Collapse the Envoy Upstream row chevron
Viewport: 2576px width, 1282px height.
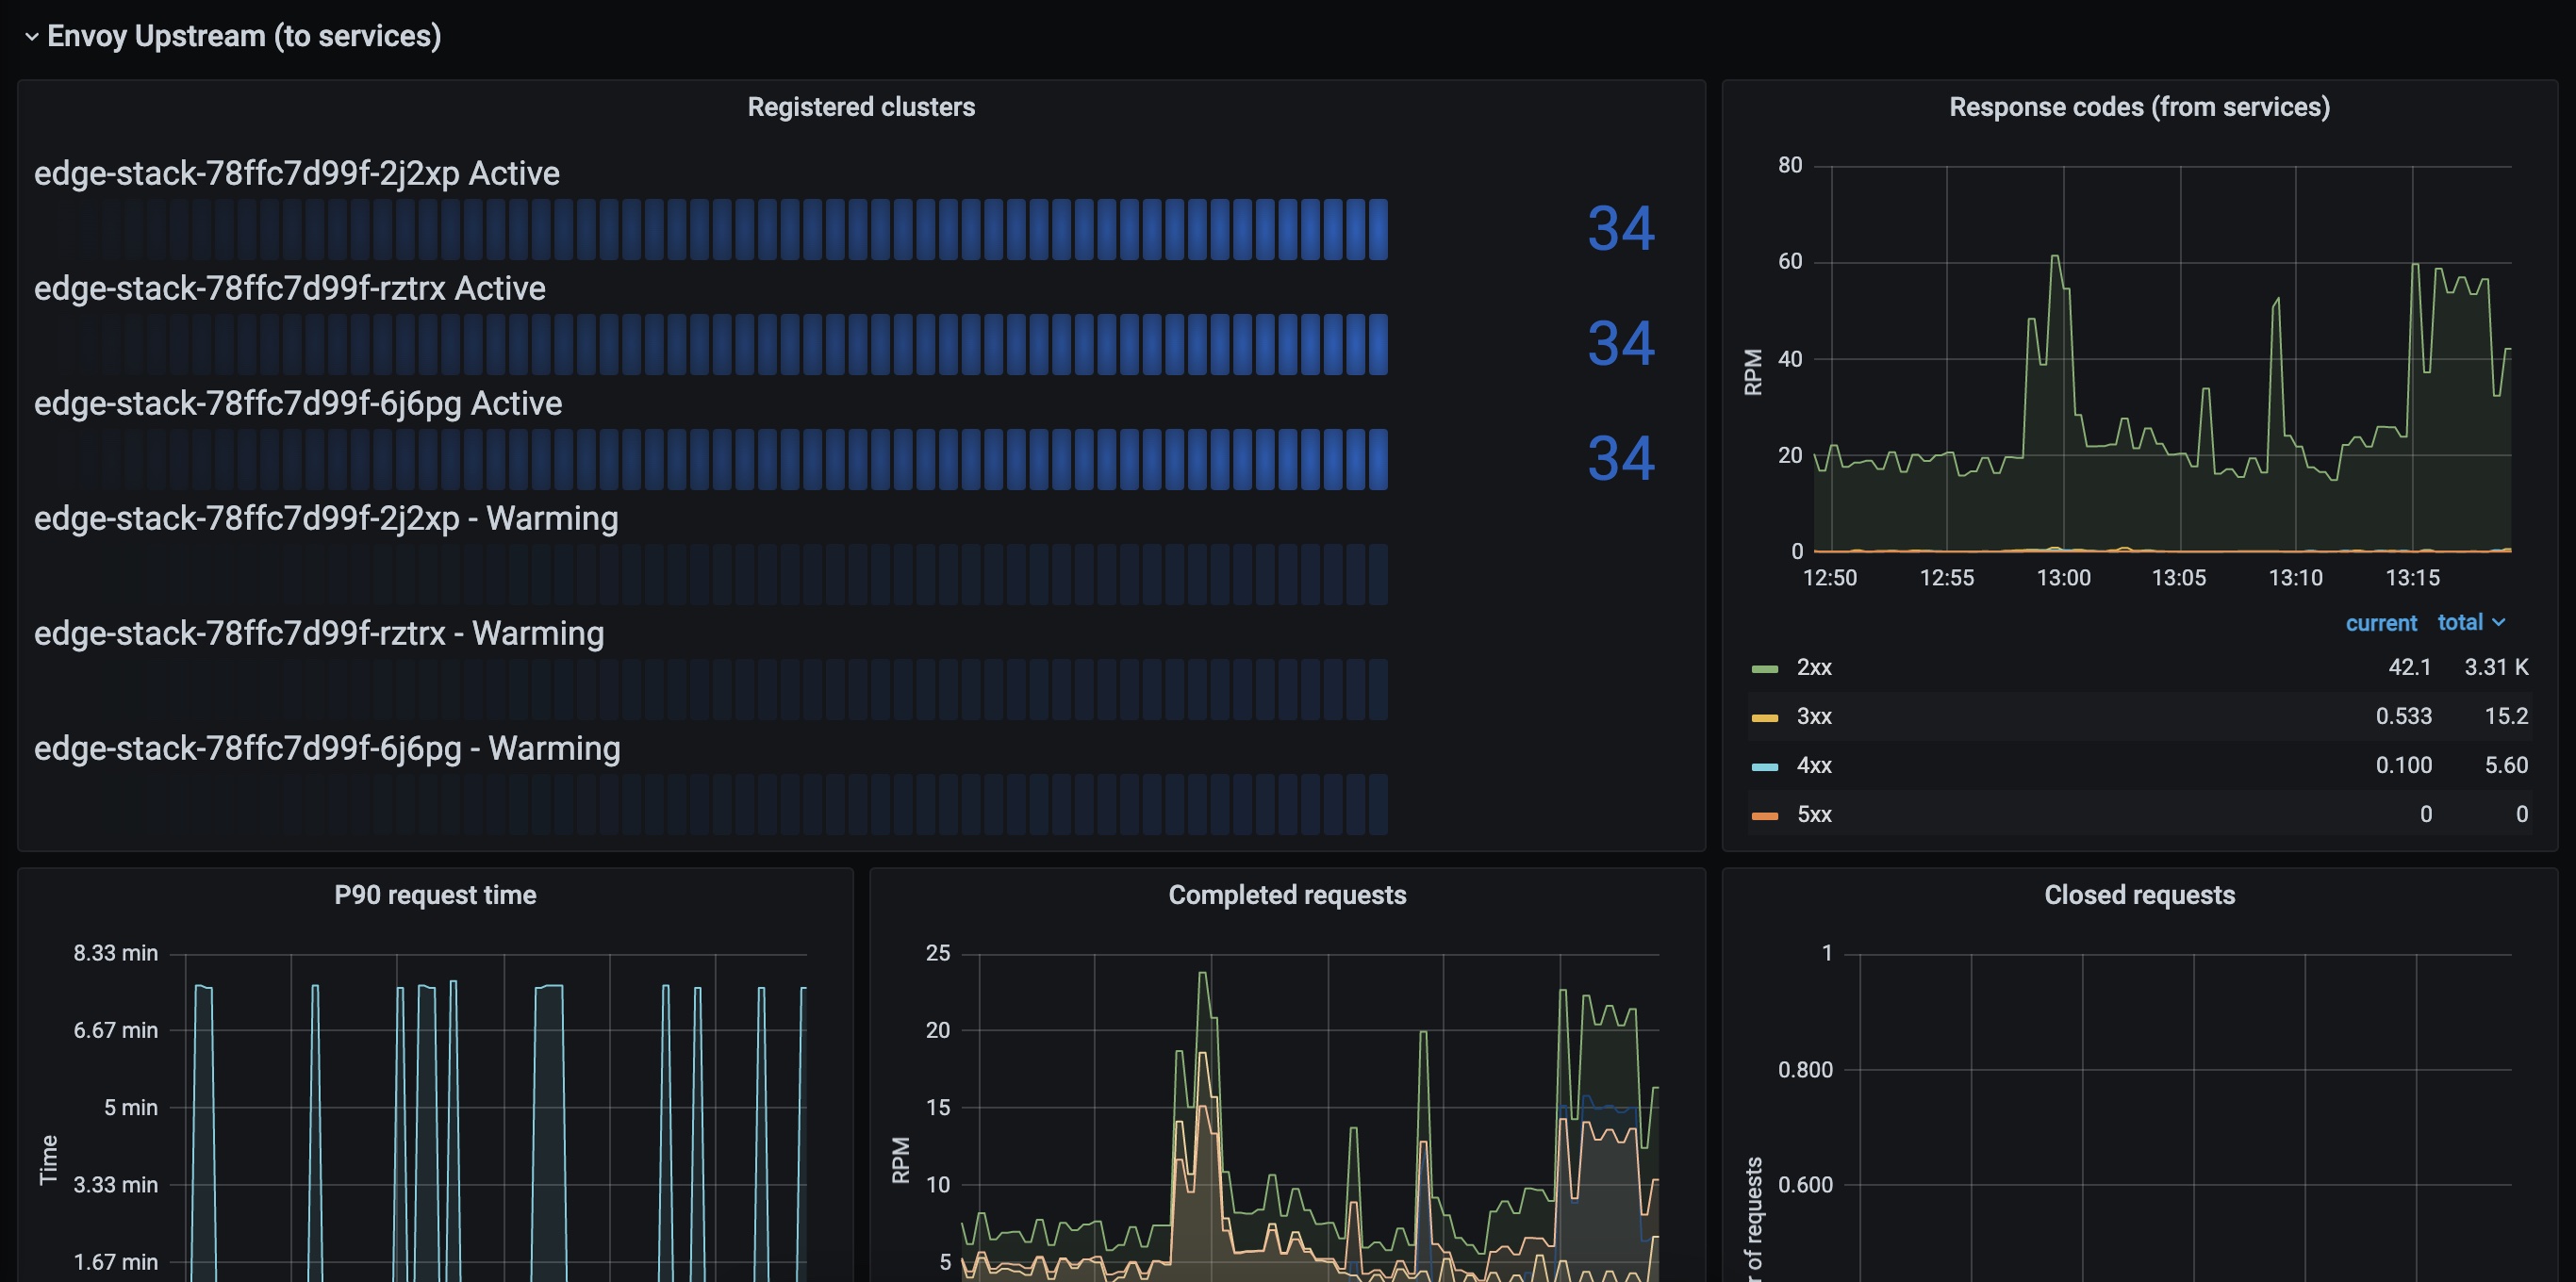[x=31, y=37]
